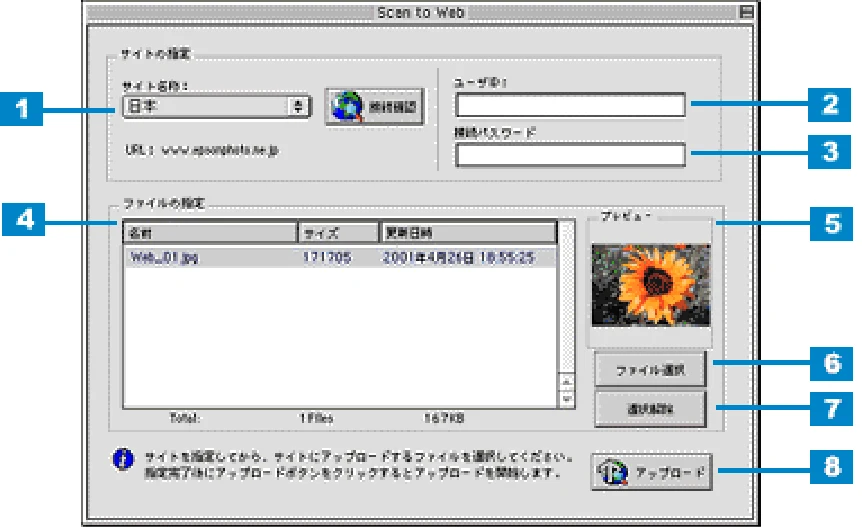Click the サイズ column header
Viewport: 862px width, 527px height.
pyautogui.click(x=338, y=232)
